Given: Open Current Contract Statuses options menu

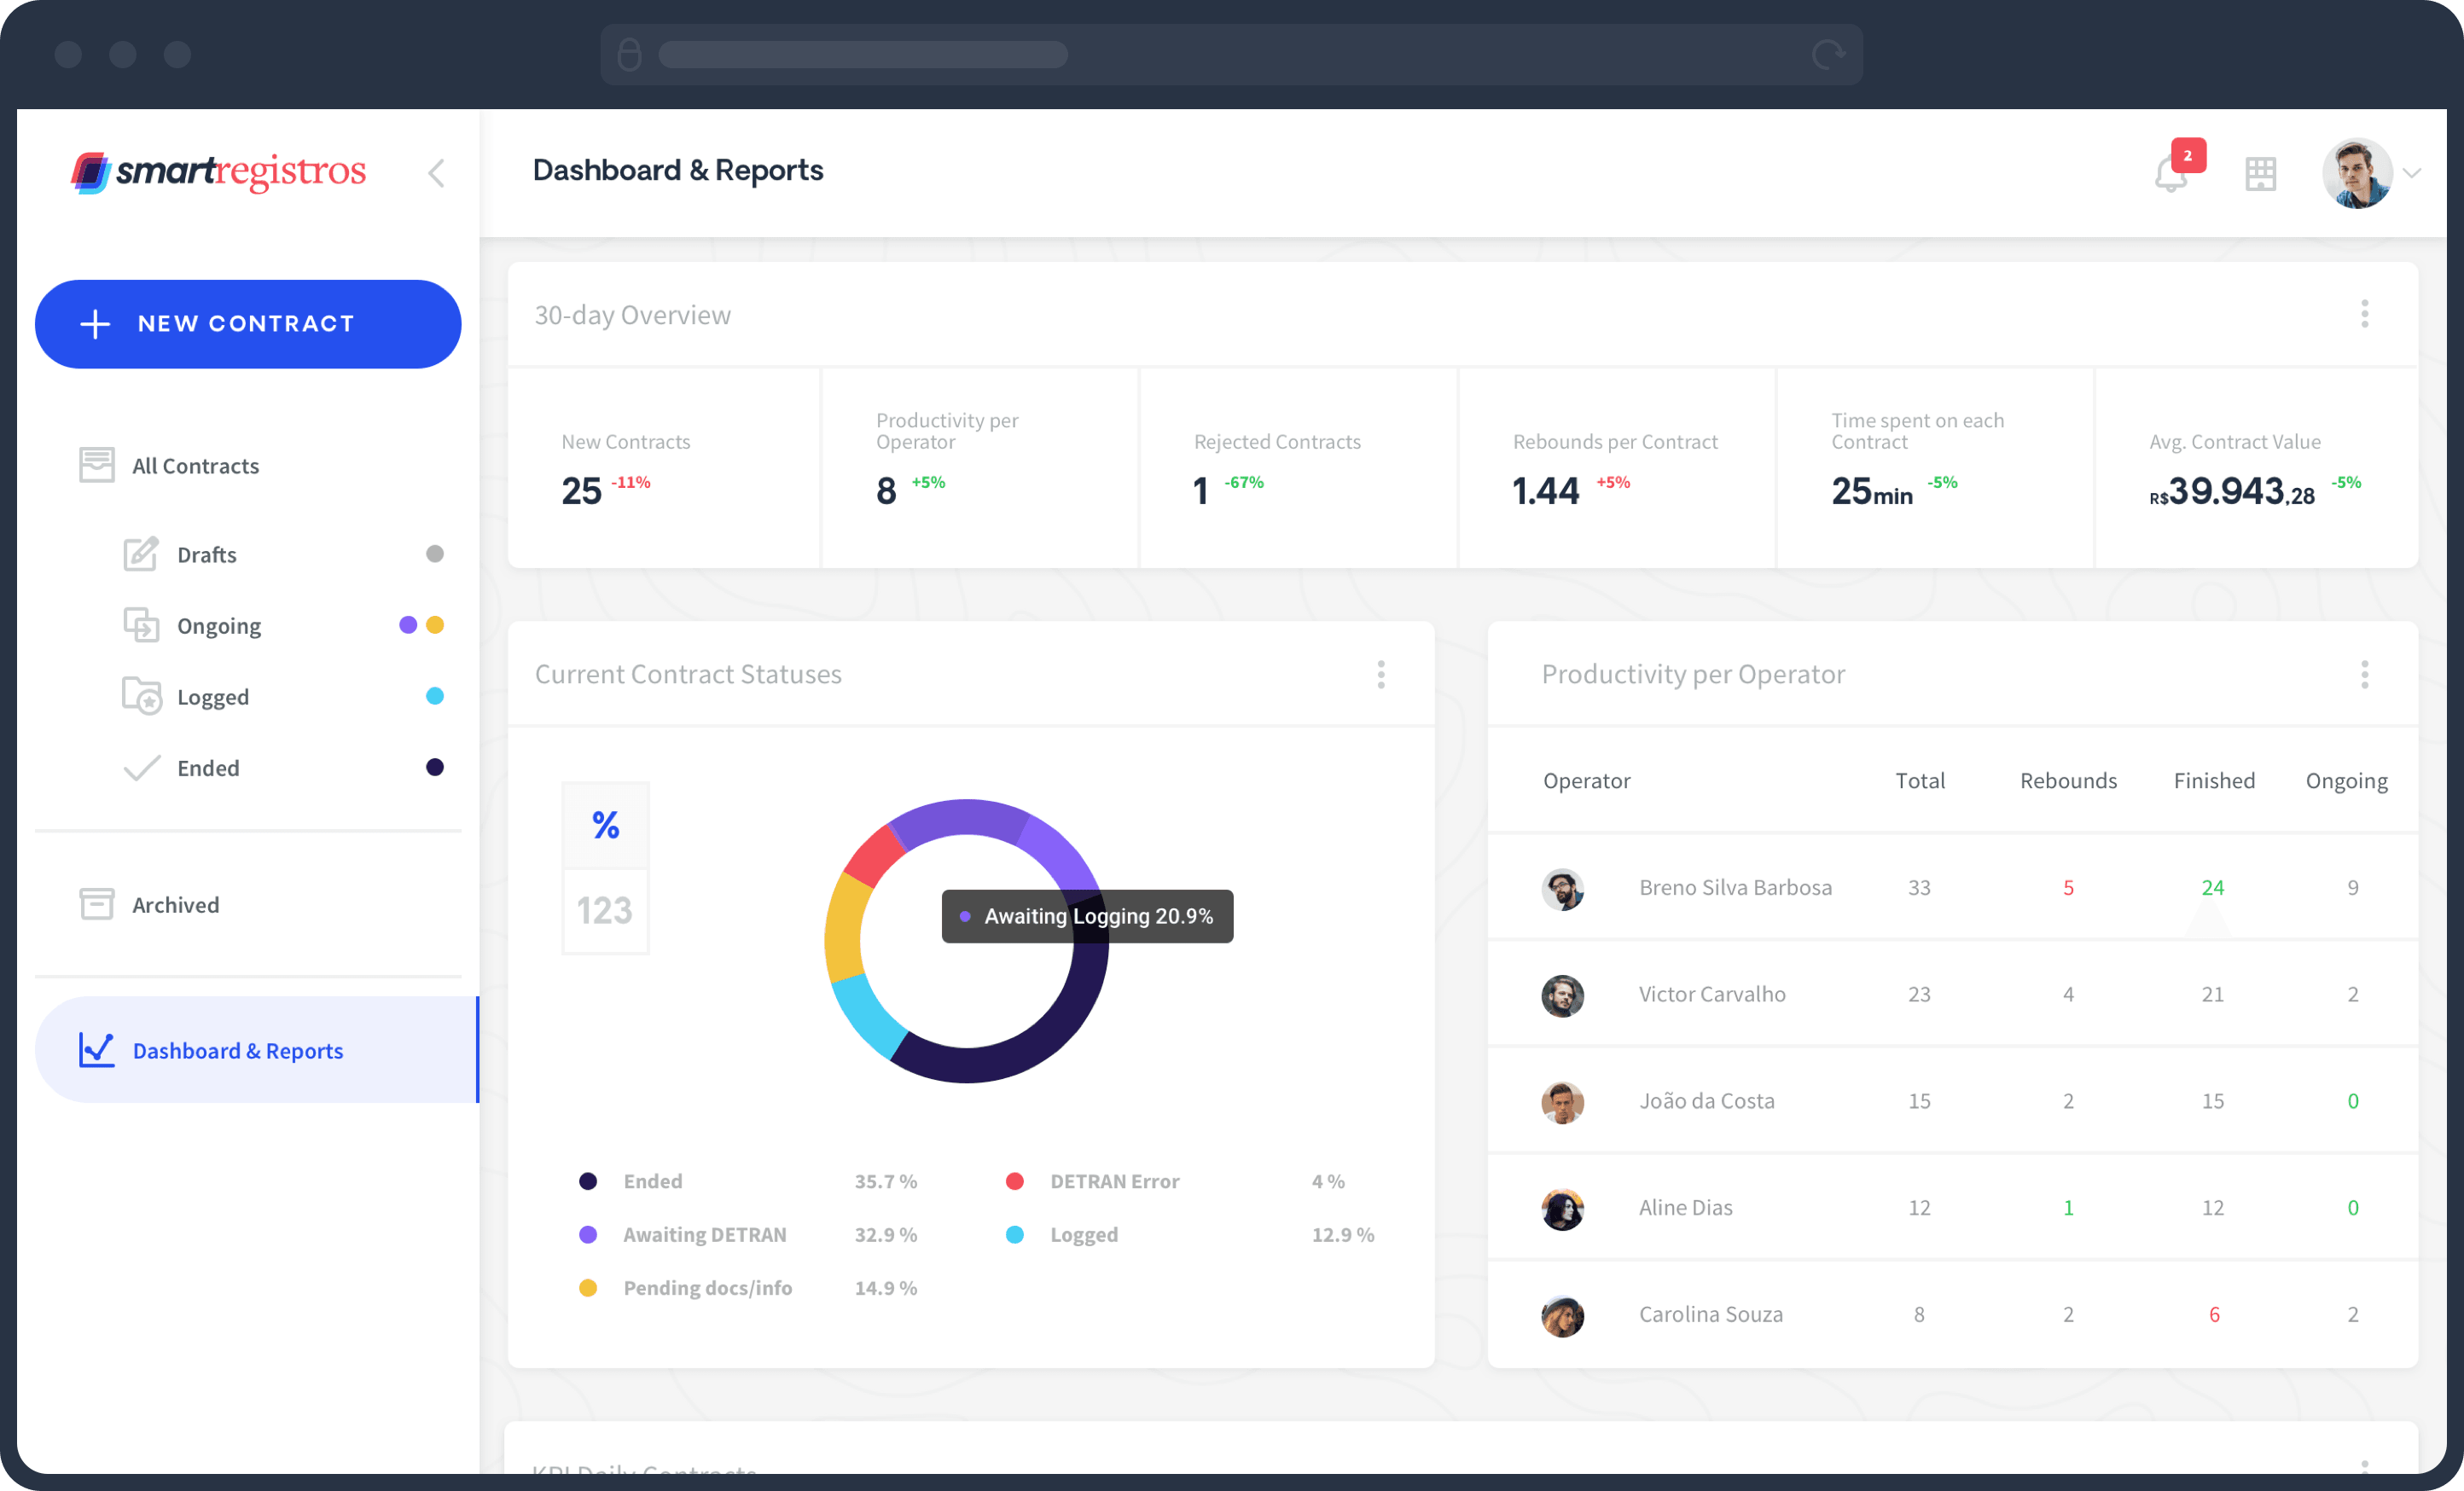Looking at the screenshot, I should pyautogui.click(x=1381, y=674).
